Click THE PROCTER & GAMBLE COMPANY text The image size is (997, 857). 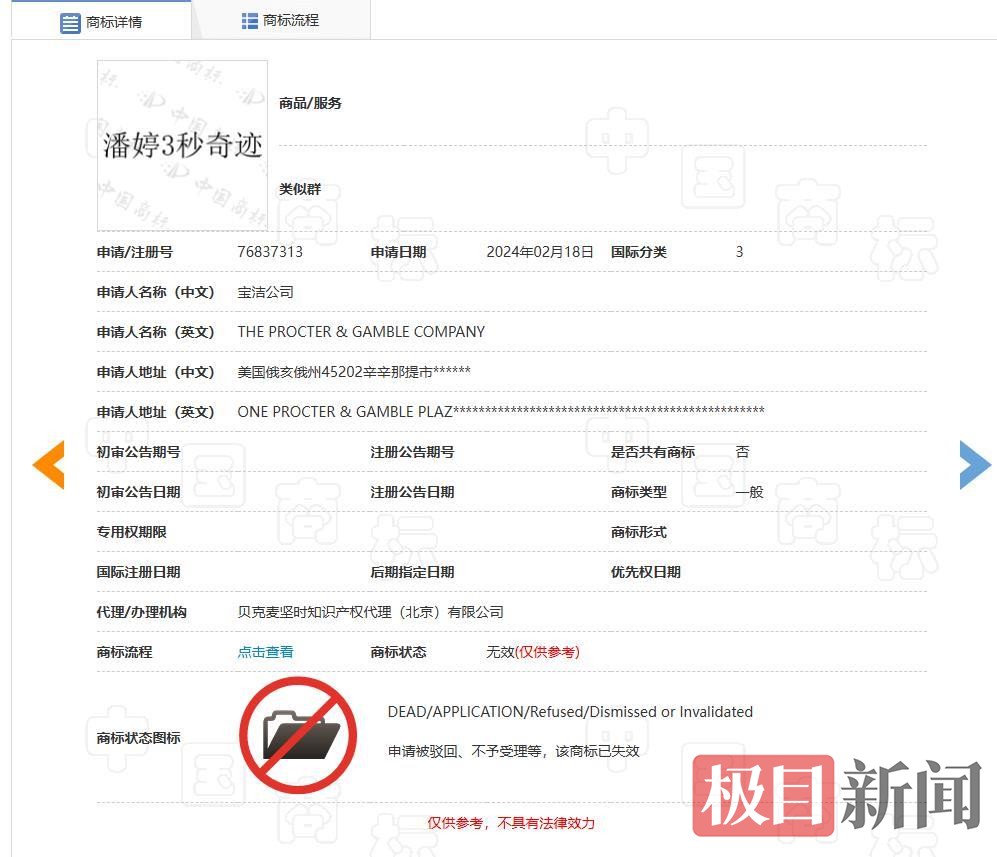tap(361, 332)
